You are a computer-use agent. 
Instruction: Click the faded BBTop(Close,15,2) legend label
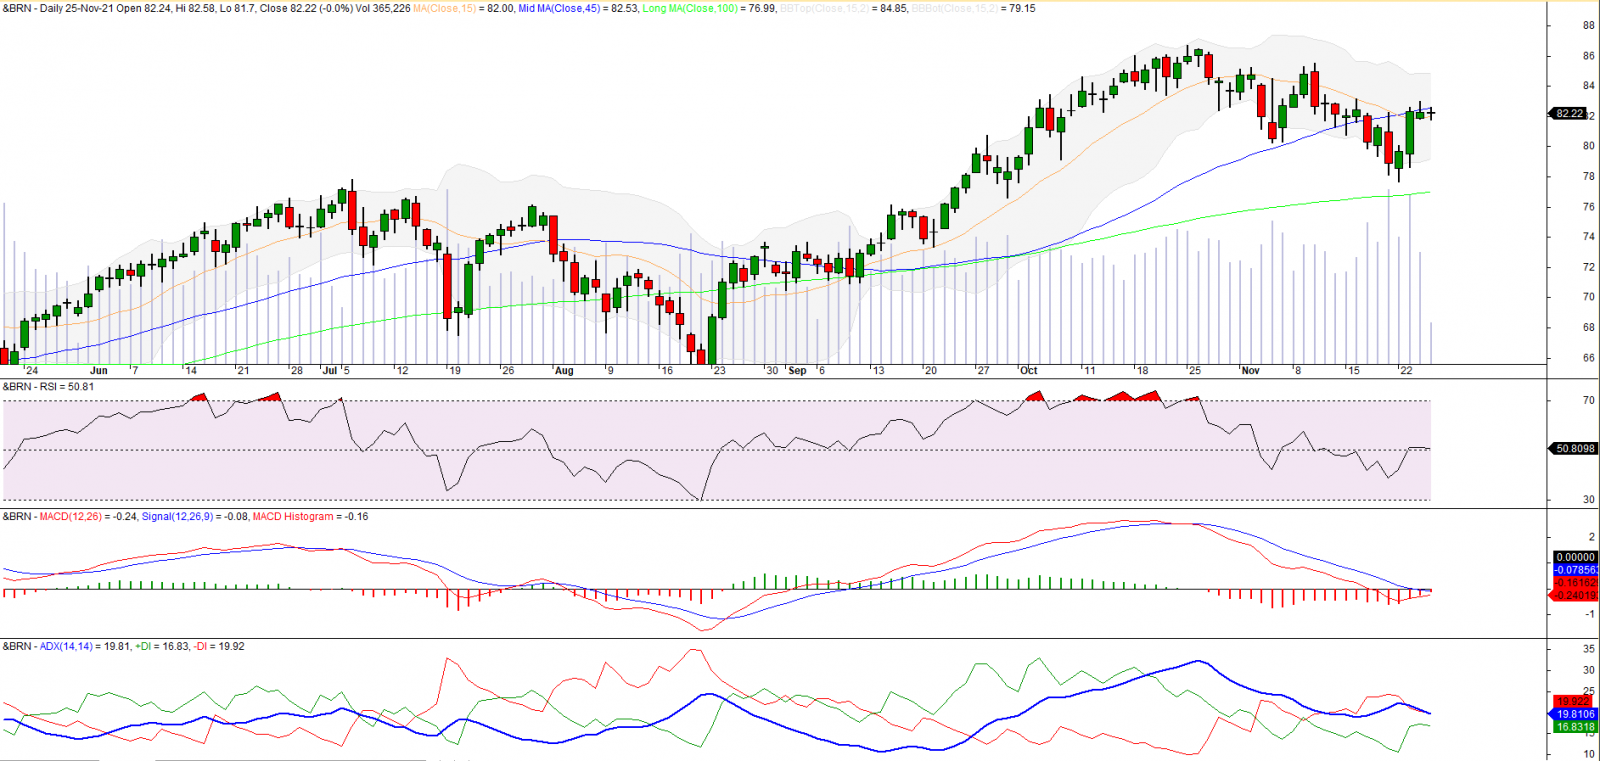pos(824,8)
